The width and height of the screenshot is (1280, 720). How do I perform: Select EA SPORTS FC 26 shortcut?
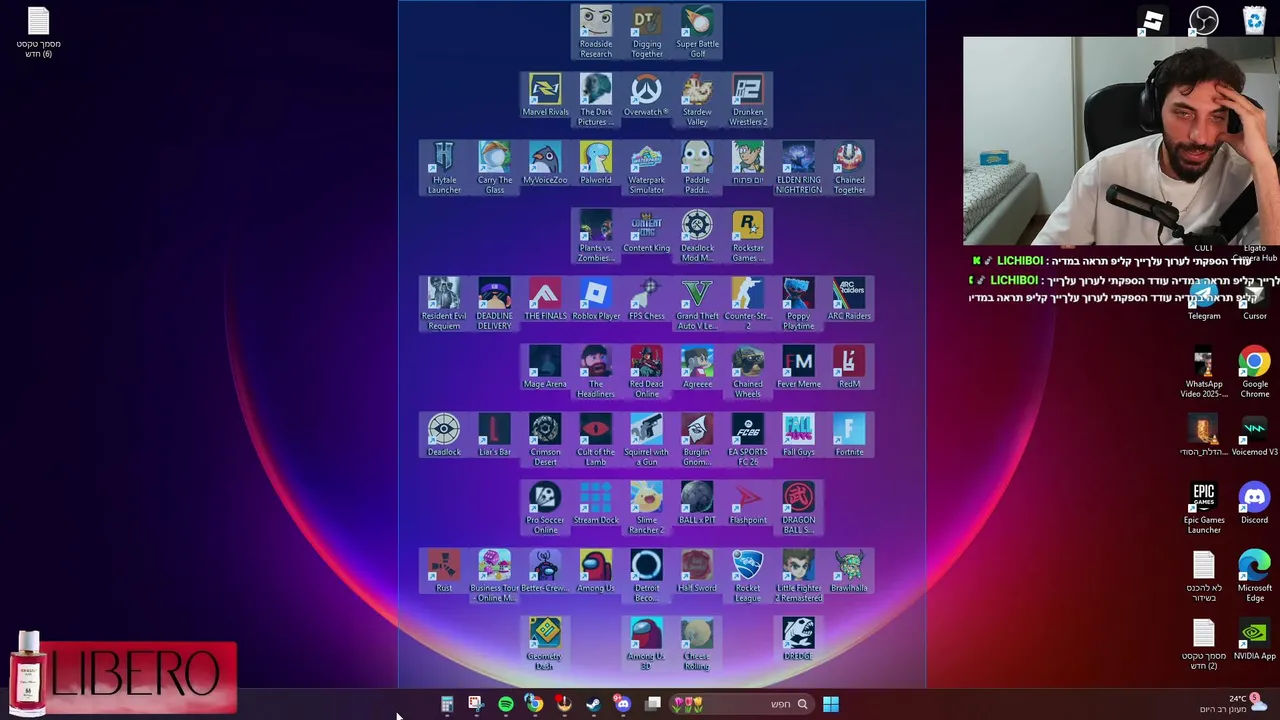pos(748,440)
